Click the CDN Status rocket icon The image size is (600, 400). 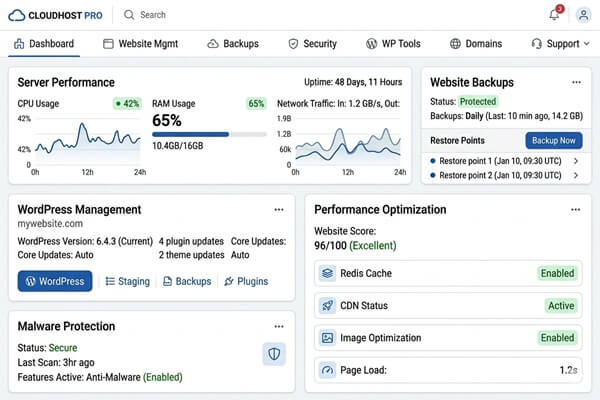click(327, 305)
